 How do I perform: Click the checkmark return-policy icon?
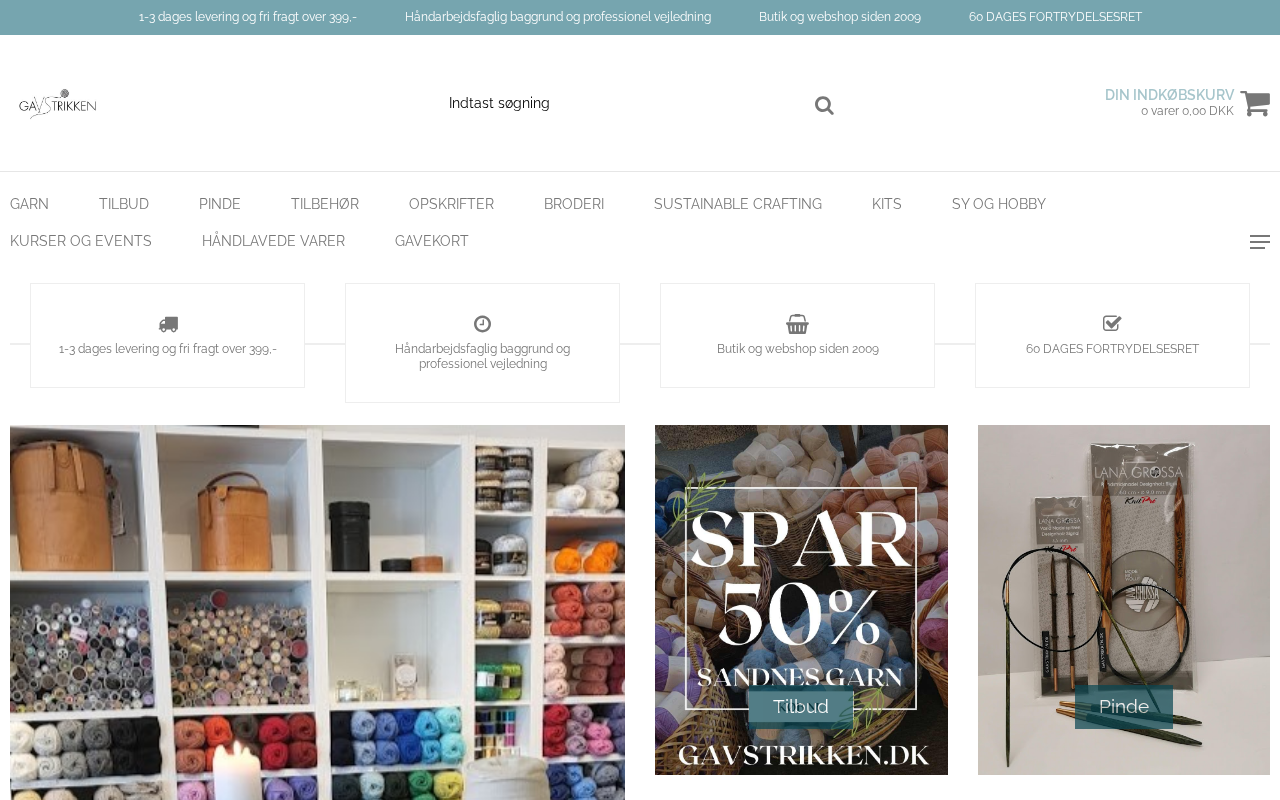pyautogui.click(x=1112, y=323)
